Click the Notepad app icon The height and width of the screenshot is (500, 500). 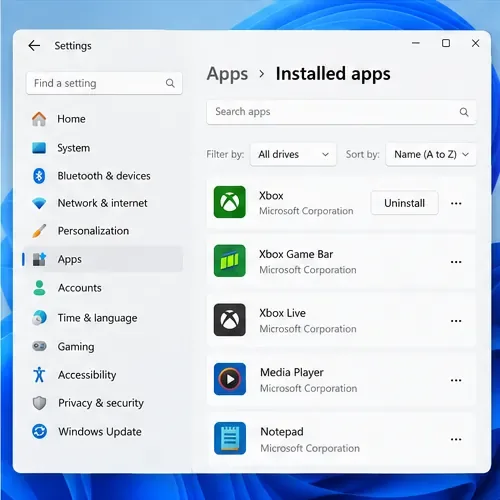coord(230,438)
